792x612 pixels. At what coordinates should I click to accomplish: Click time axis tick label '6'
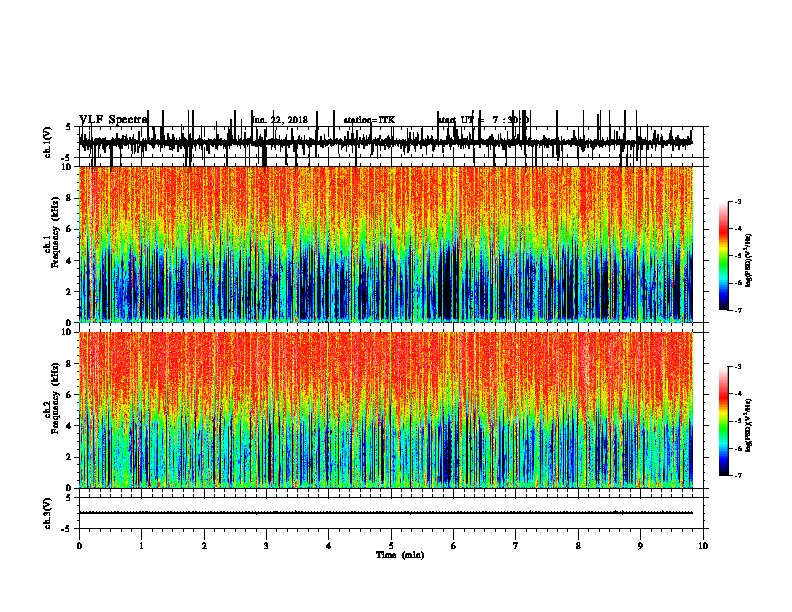tap(453, 546)
